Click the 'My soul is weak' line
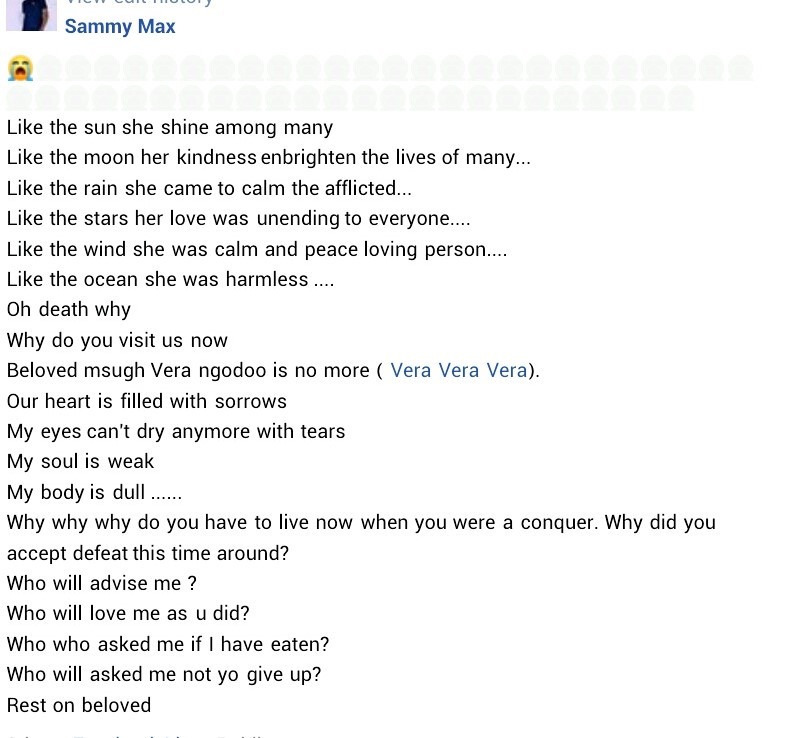This screenshot has height=738, width=800. pos(81,462)
